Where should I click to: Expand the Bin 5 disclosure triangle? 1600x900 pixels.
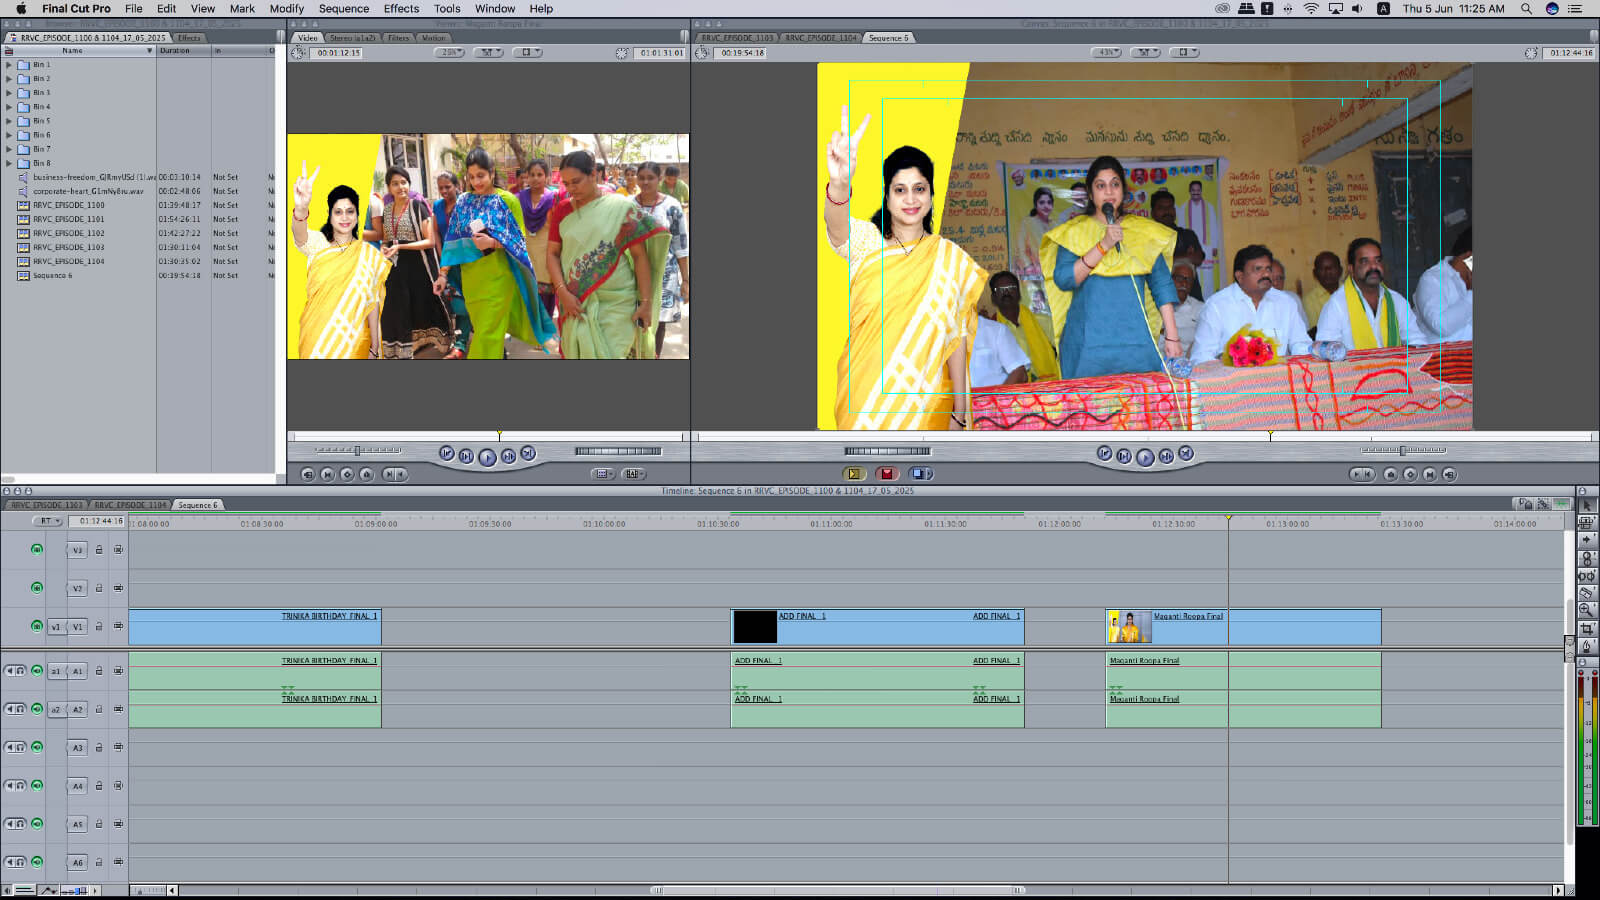pos(9,121)
